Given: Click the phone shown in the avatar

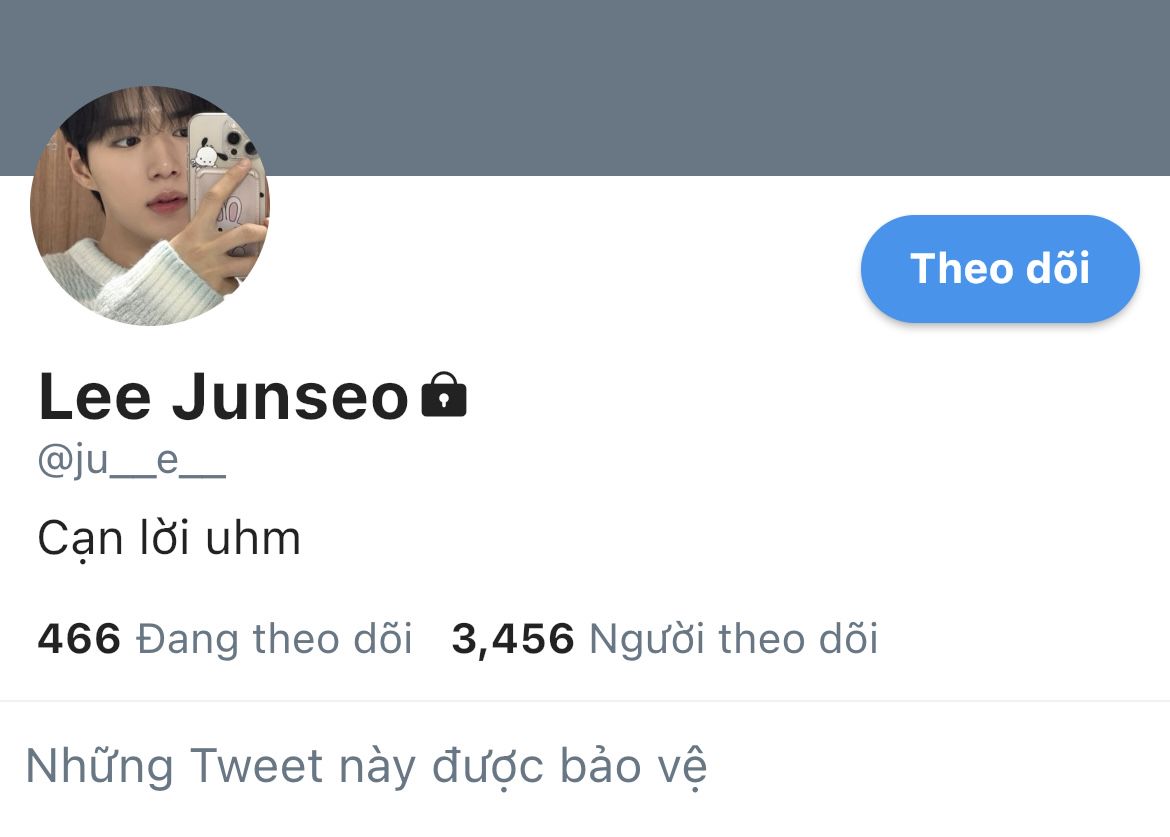Looking at the screenshot, I should 226,183.
